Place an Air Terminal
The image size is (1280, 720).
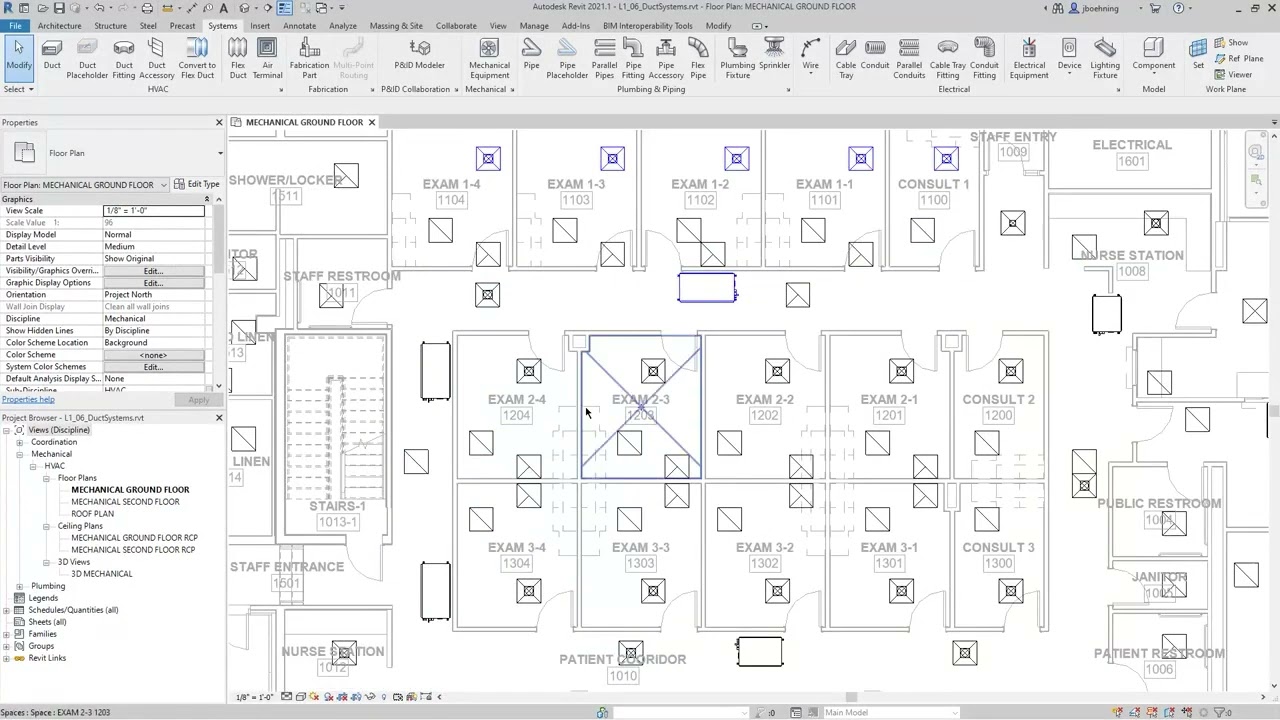point(267,57)
